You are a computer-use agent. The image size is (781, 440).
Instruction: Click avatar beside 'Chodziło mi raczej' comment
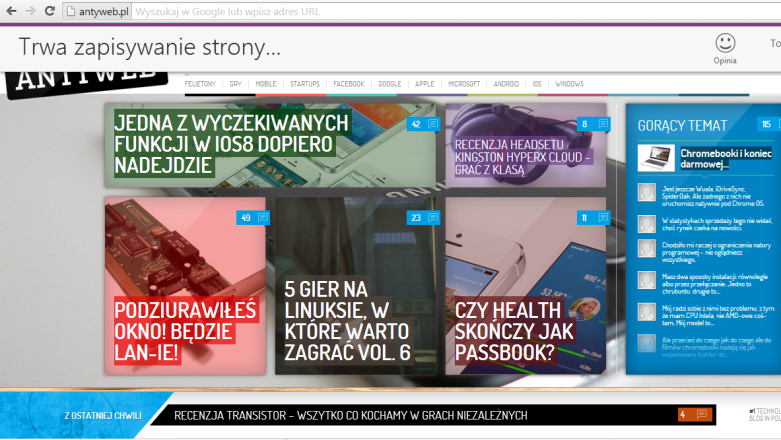tap(647, 249)
